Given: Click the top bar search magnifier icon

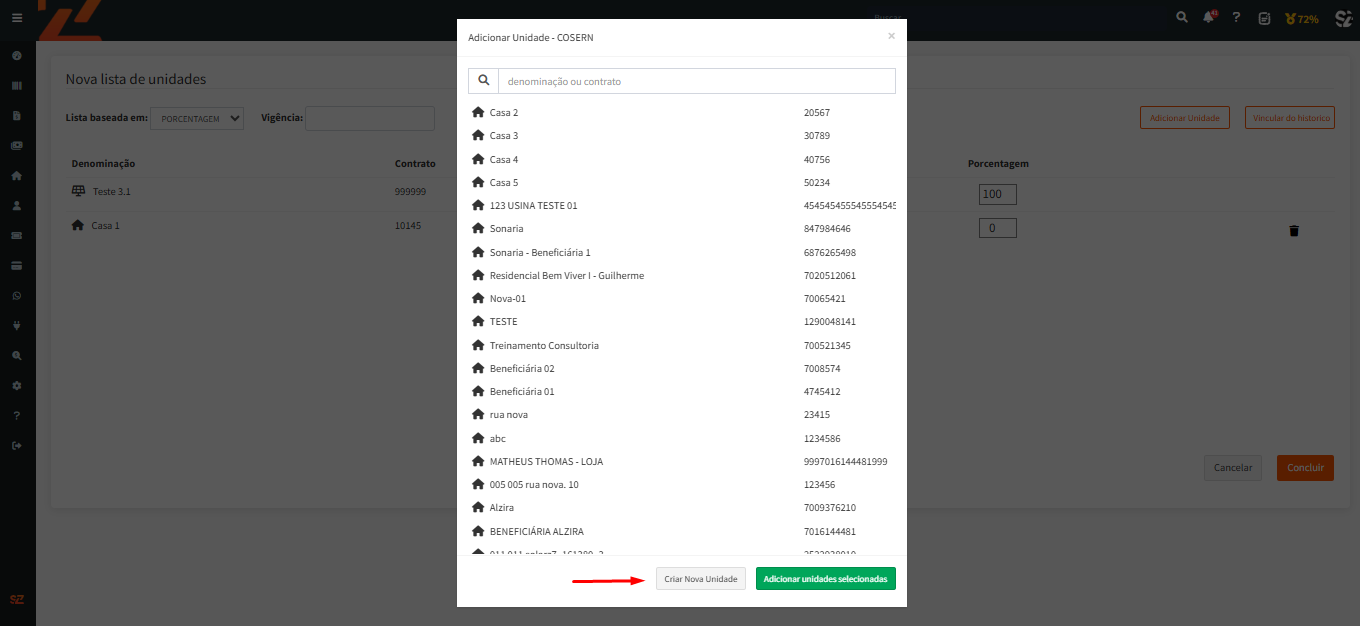Looking at the screenshot, I should (x=1181, y=18).
